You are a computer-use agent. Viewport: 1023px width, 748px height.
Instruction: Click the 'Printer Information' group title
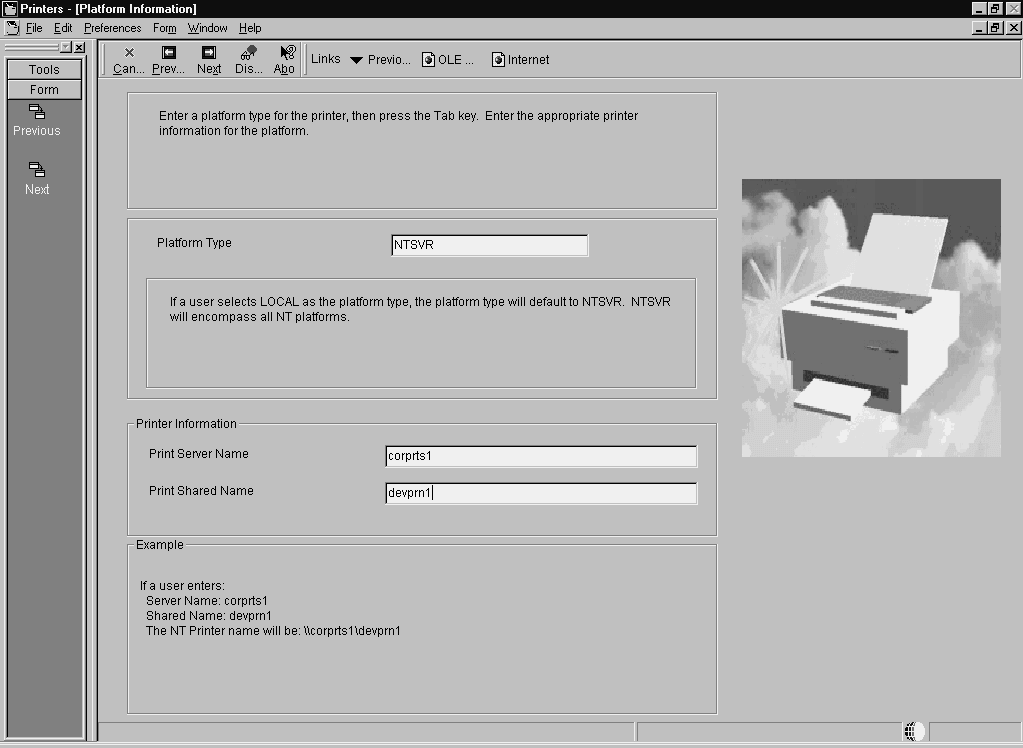click(186, 424)
